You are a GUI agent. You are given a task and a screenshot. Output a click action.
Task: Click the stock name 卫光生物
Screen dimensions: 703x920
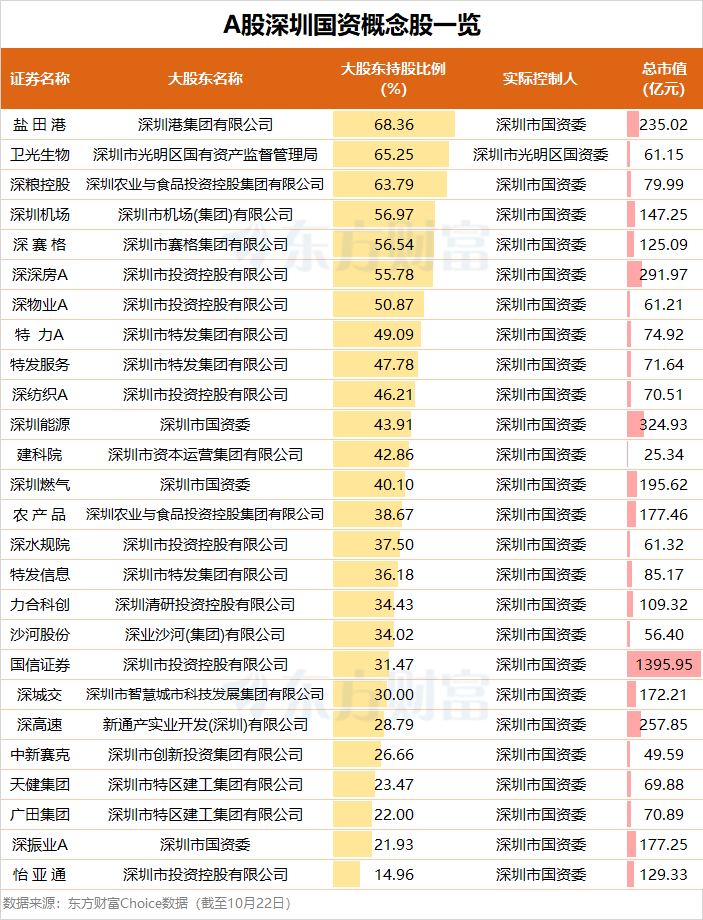pos(40,154)
